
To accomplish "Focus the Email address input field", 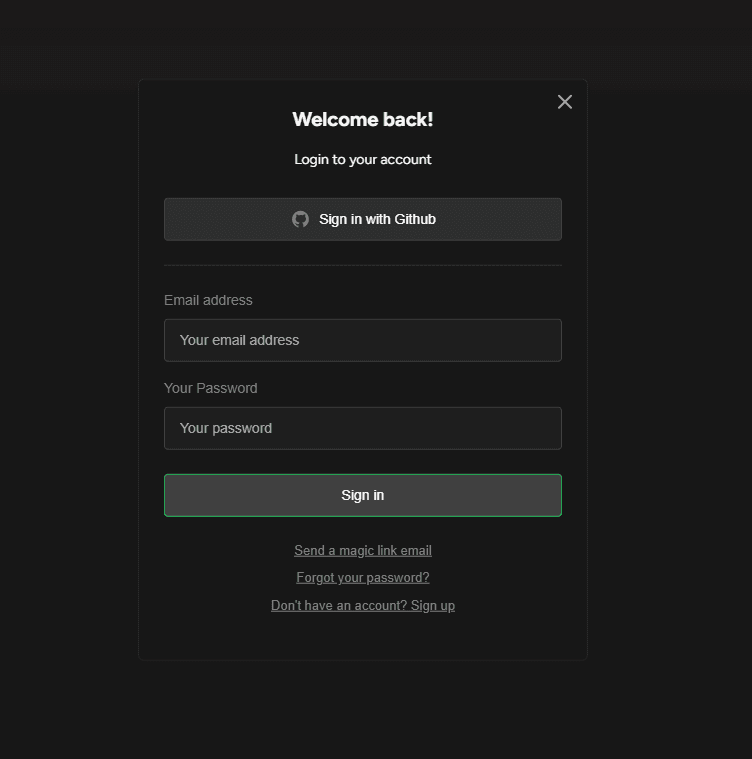I will tap(363, 340).
